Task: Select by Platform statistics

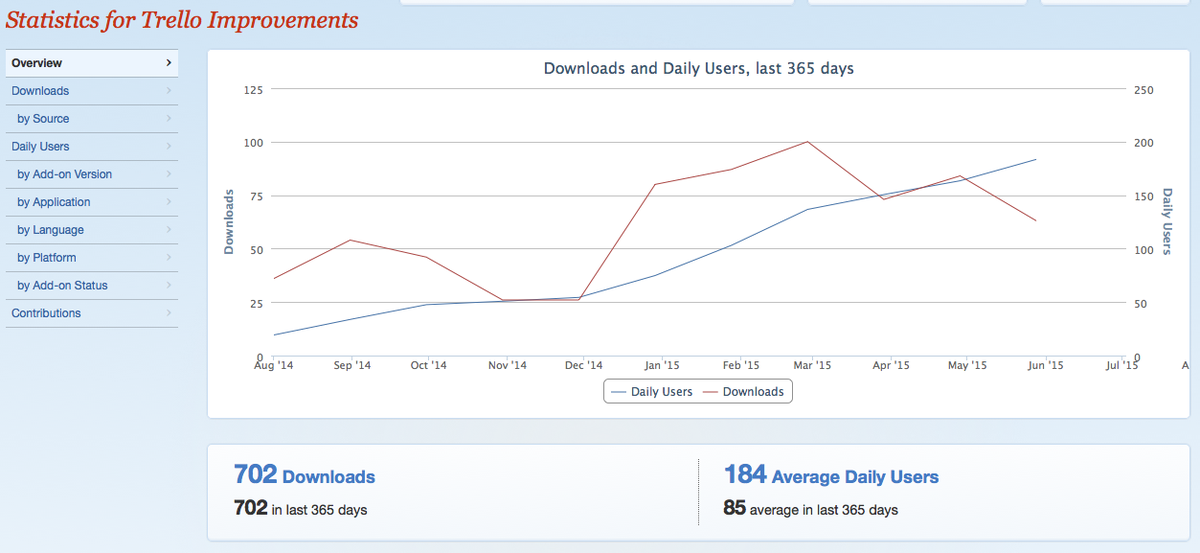Action: (91, 258)
